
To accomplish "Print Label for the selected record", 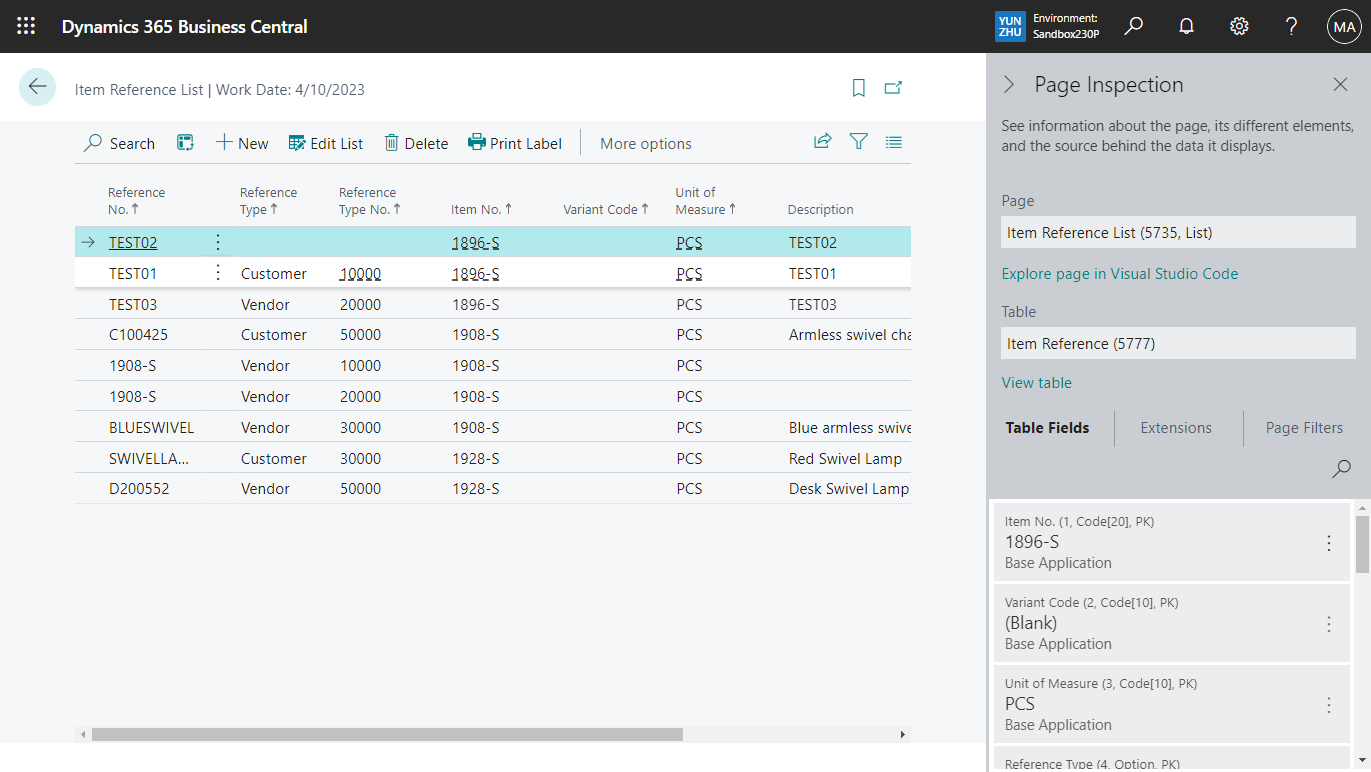I will point(515,143).
